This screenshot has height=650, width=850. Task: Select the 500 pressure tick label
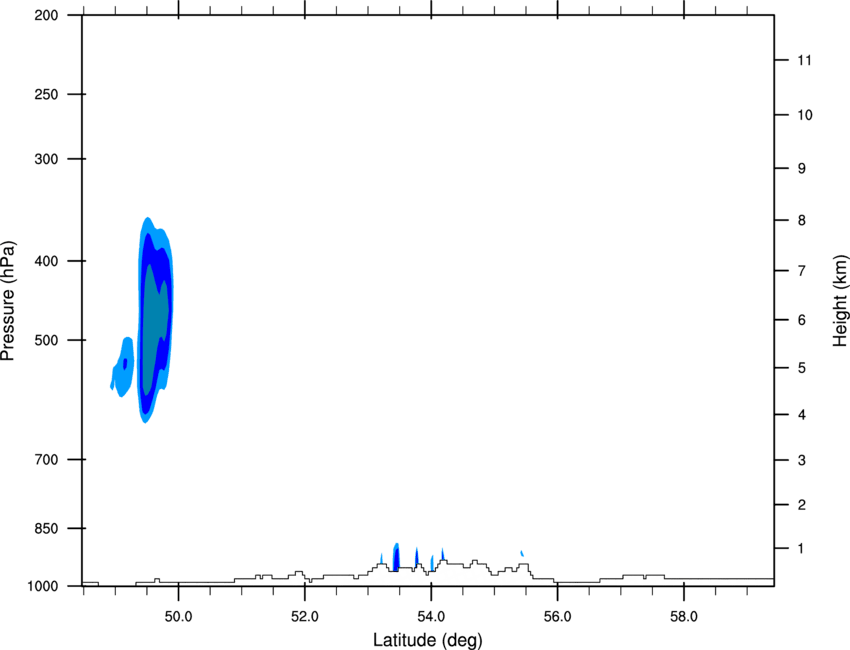click(46, 340)
